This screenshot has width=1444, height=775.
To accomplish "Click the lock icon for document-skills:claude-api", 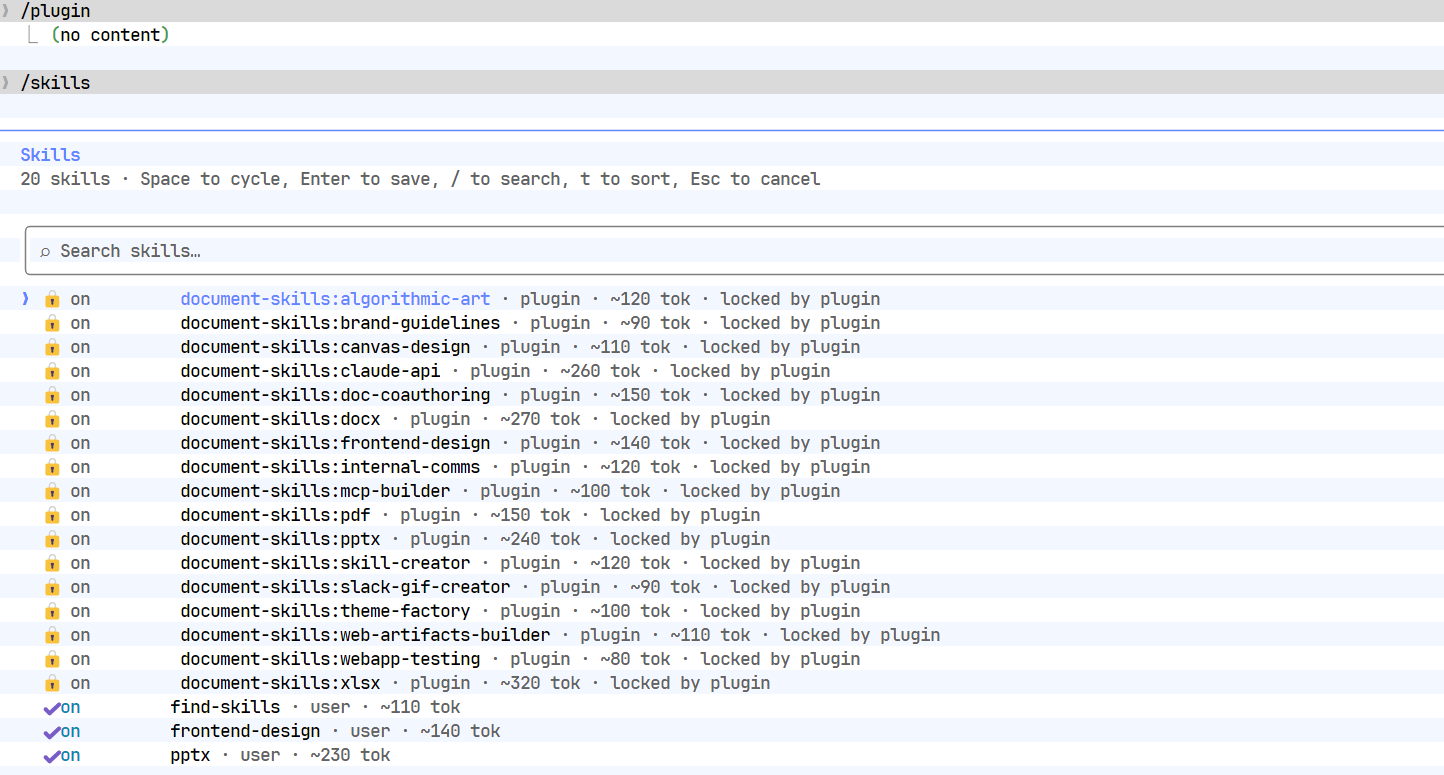I will (52, 371).
